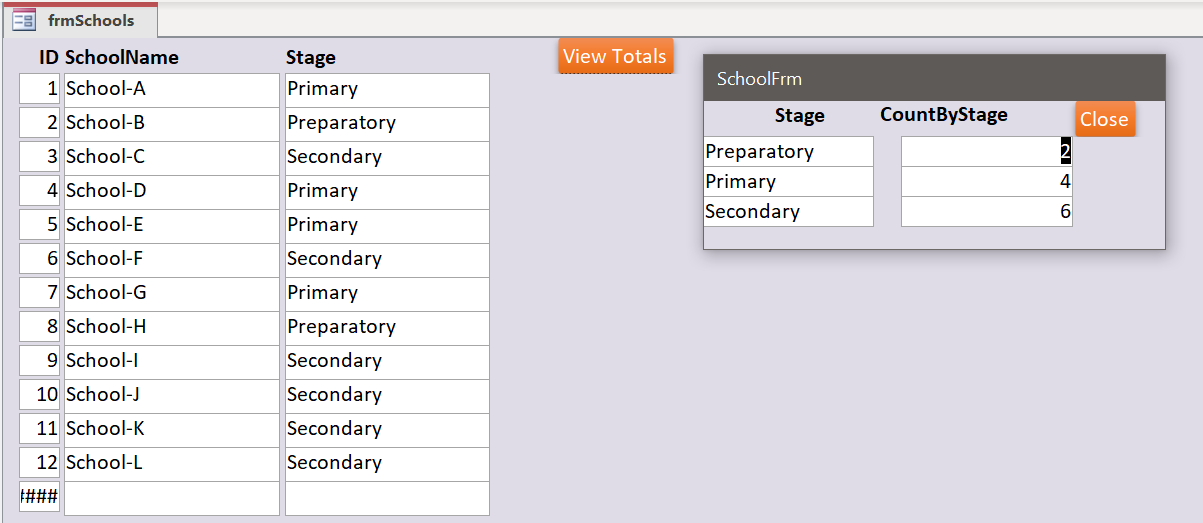
Task: Select the School-L name field
Action: coord(171,463)
